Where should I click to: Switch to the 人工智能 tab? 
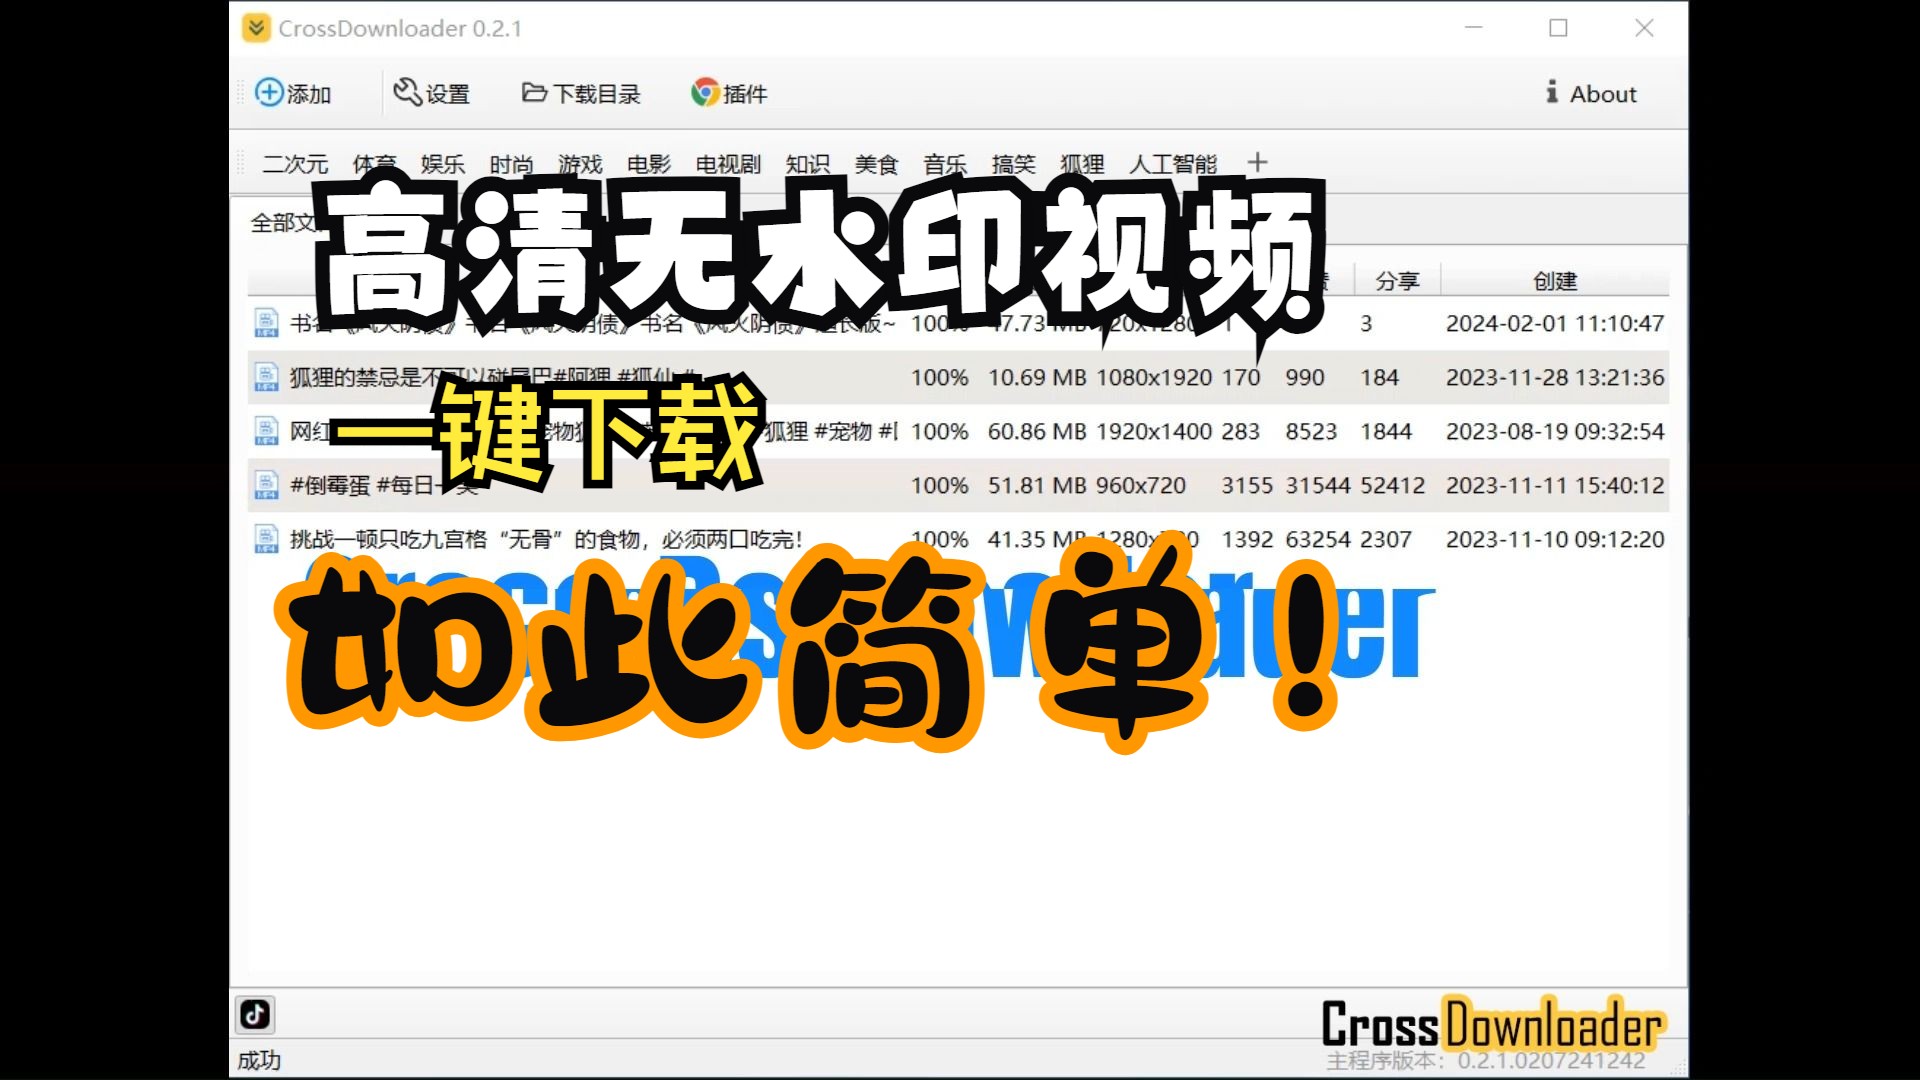[1173, 164]
